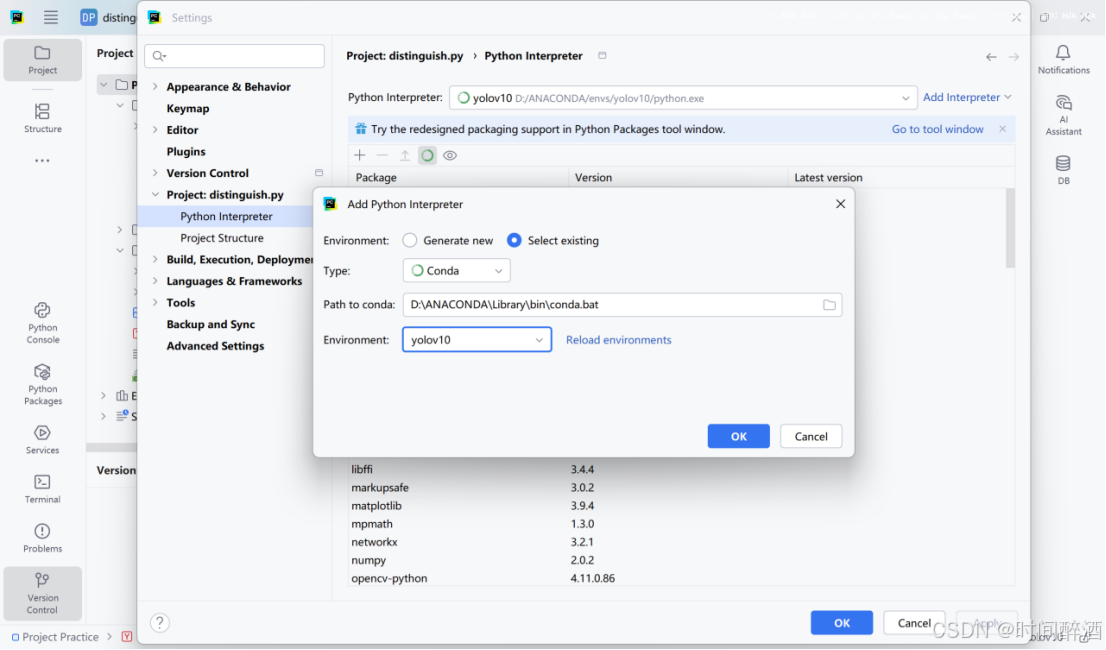
Task: Show more tool windows ellipsis
Action: click(42, 161)
